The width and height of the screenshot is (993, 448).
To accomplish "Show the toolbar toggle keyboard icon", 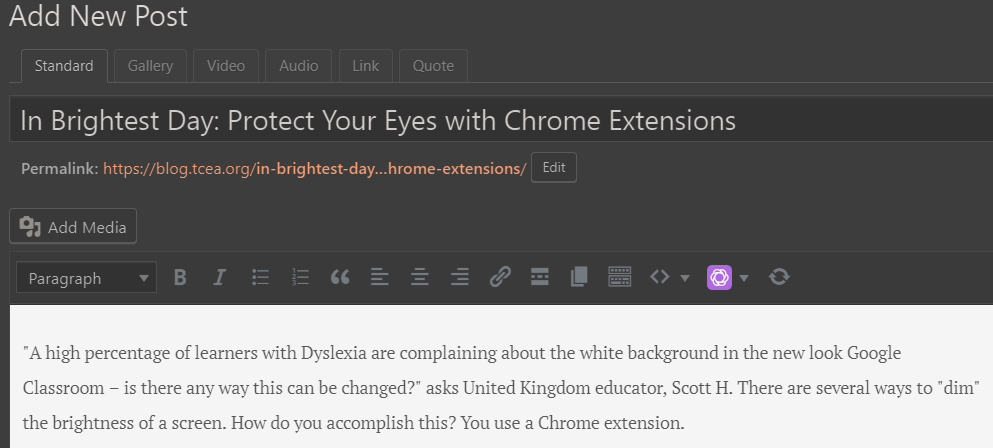I will [x=619, y=277].
